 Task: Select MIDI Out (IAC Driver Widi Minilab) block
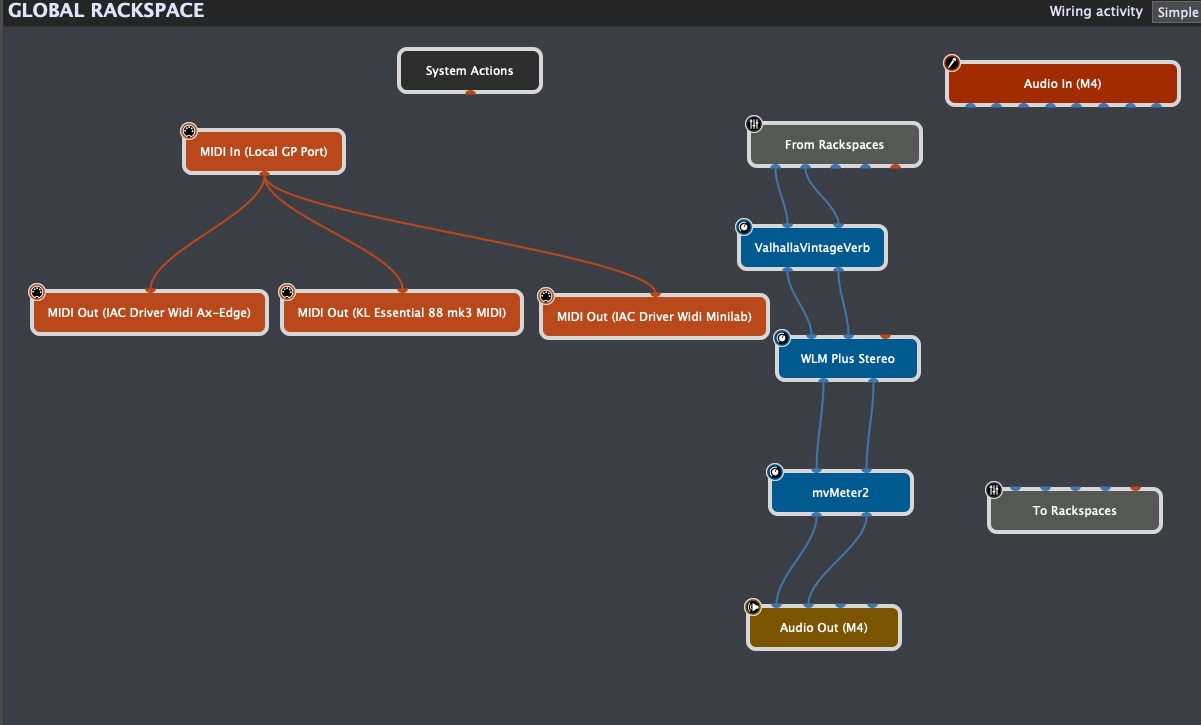click(x=654, y=317)
